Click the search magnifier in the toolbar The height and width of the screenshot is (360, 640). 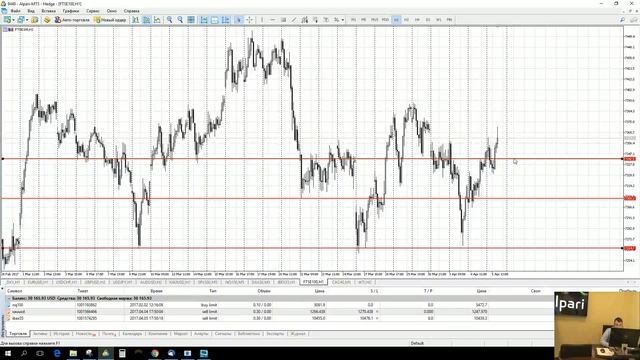tap(622, 20)
